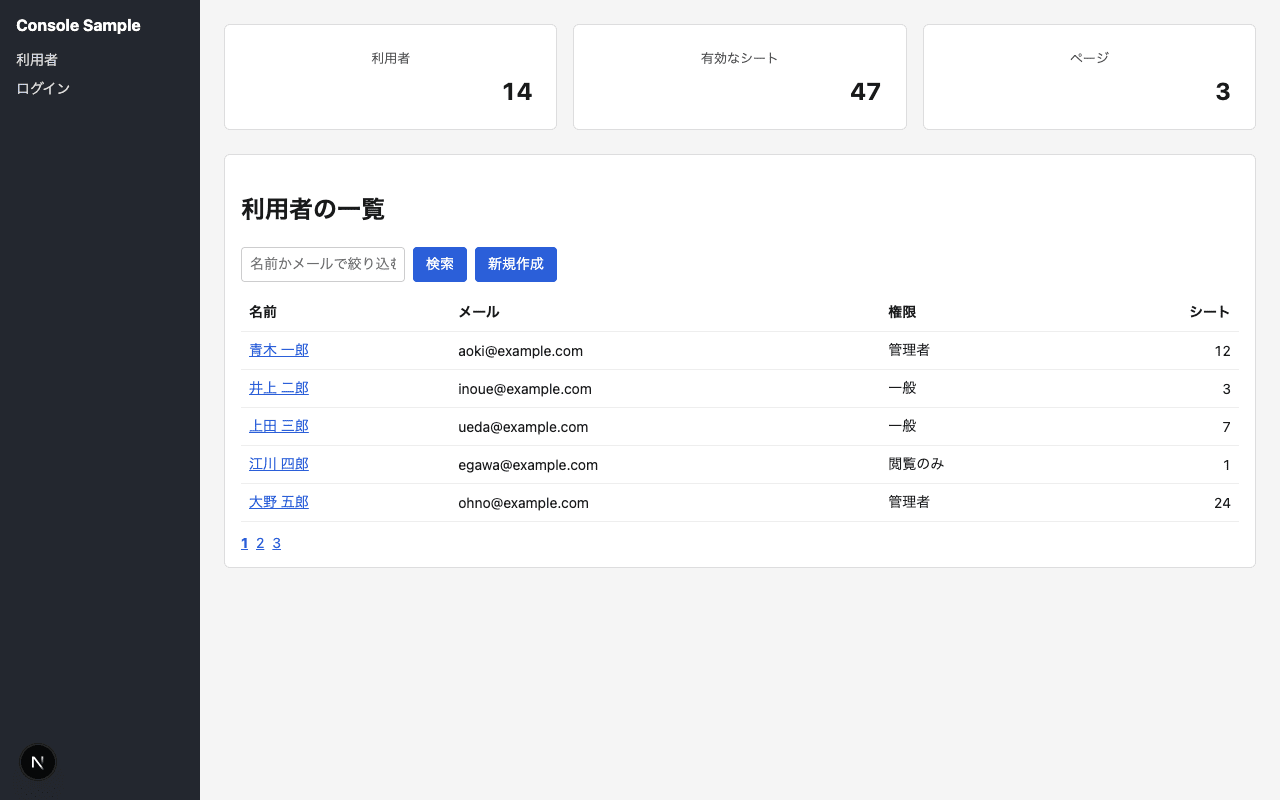
Task: Click the 新規作成 button
Action: point(516,264)
